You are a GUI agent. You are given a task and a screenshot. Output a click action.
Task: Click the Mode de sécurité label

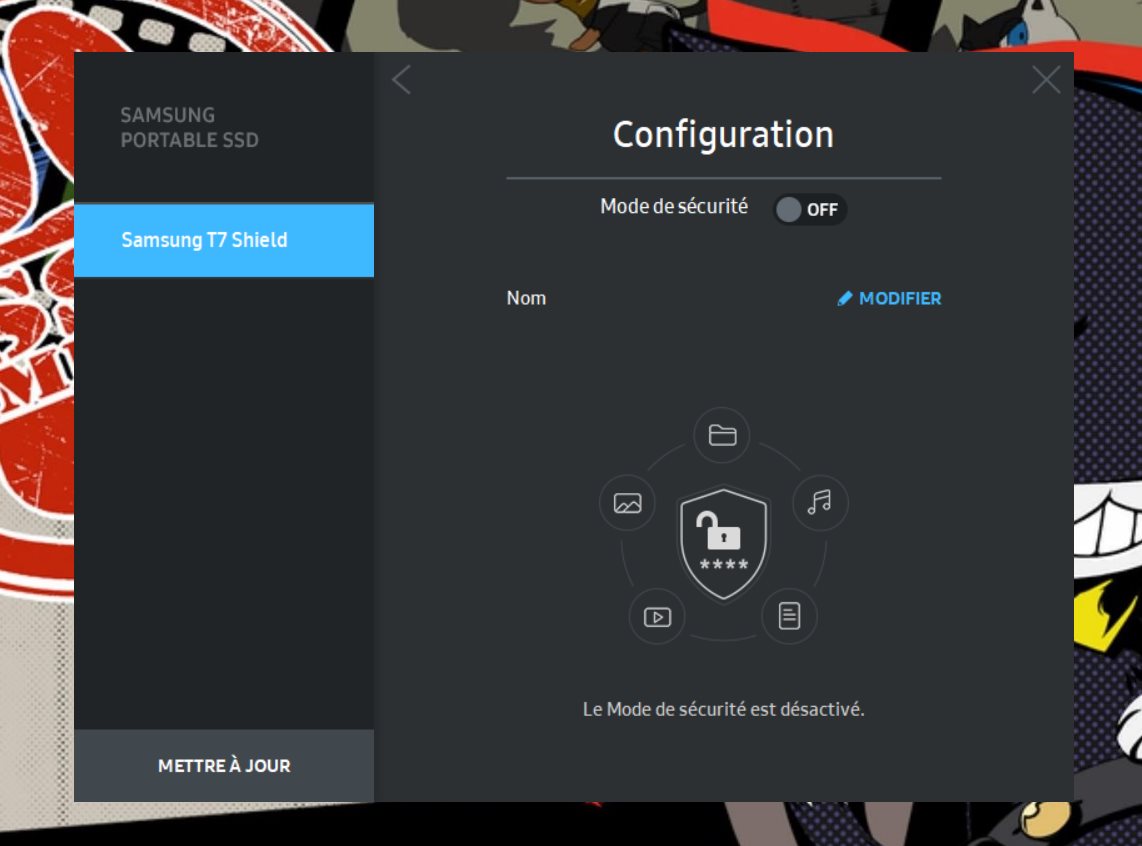tap(674, 207)
